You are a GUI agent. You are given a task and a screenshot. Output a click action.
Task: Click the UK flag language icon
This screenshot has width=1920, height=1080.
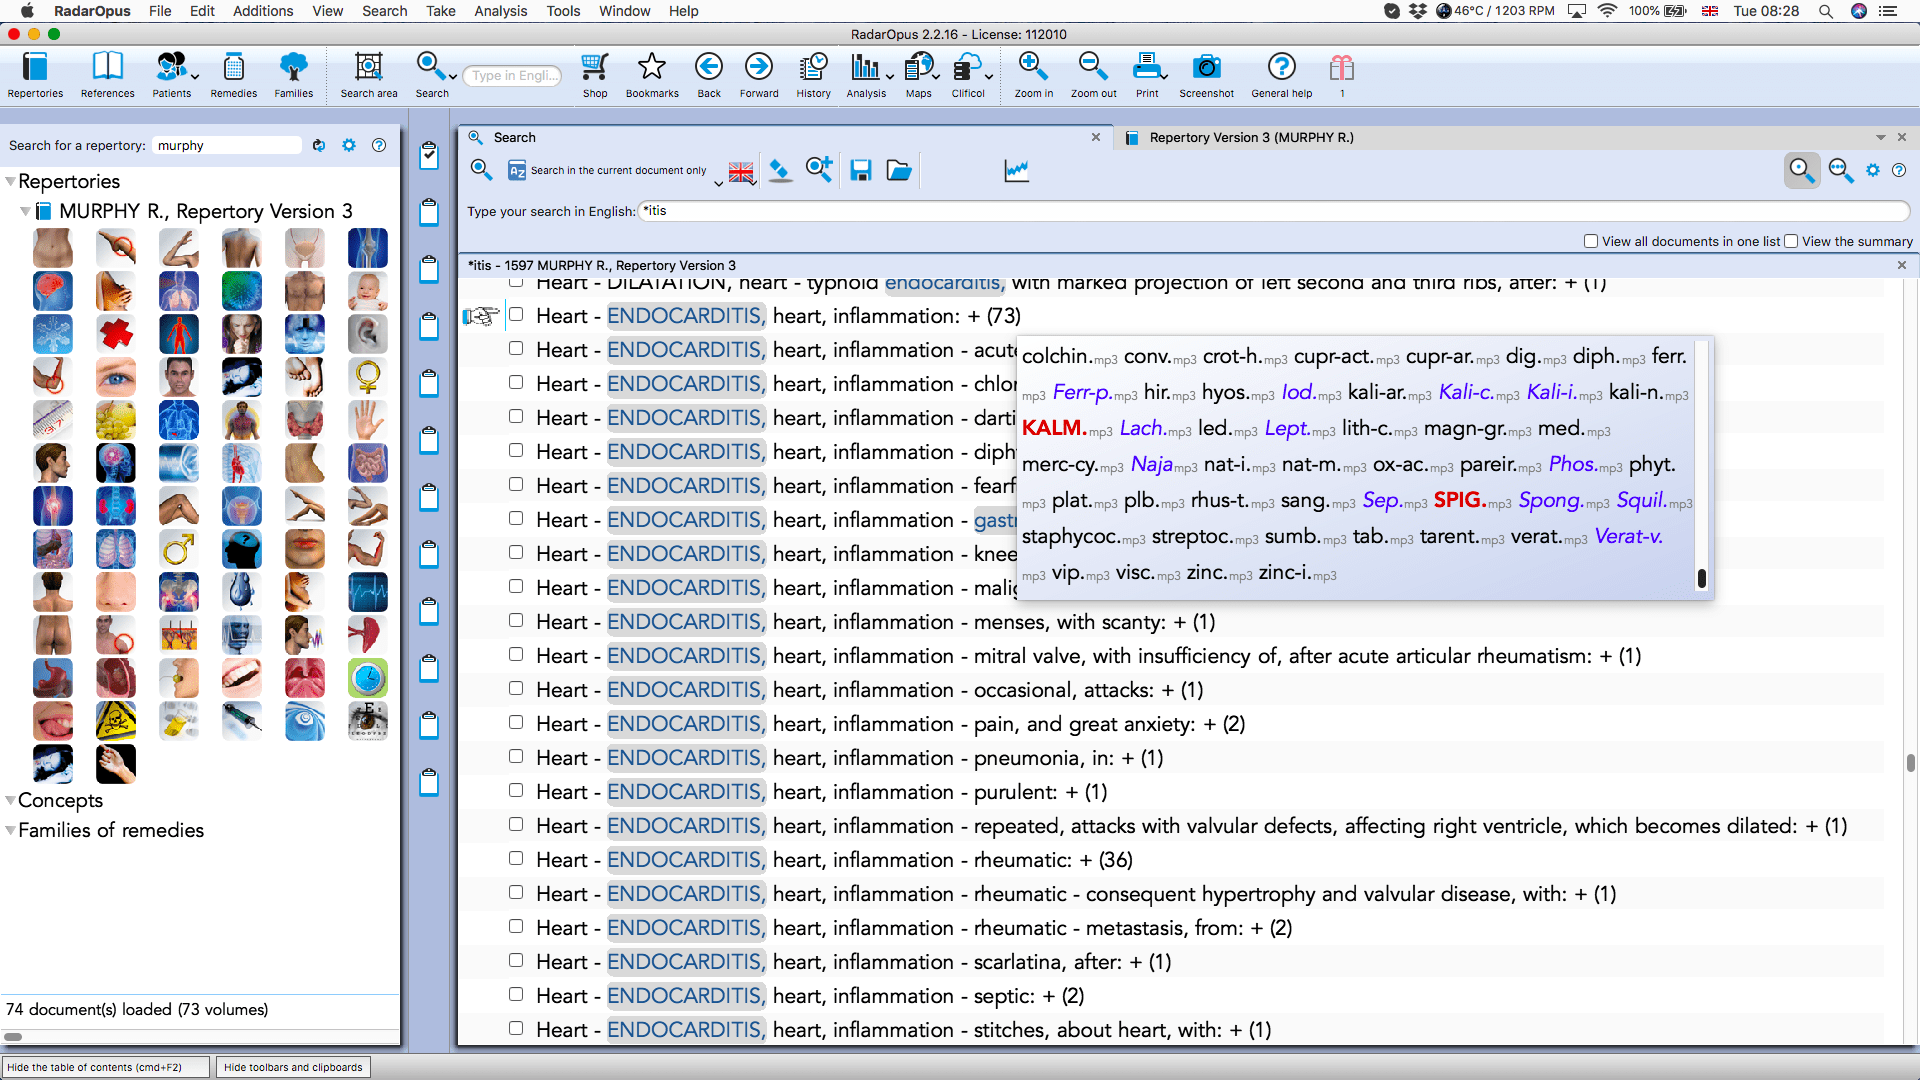point(741,172)
